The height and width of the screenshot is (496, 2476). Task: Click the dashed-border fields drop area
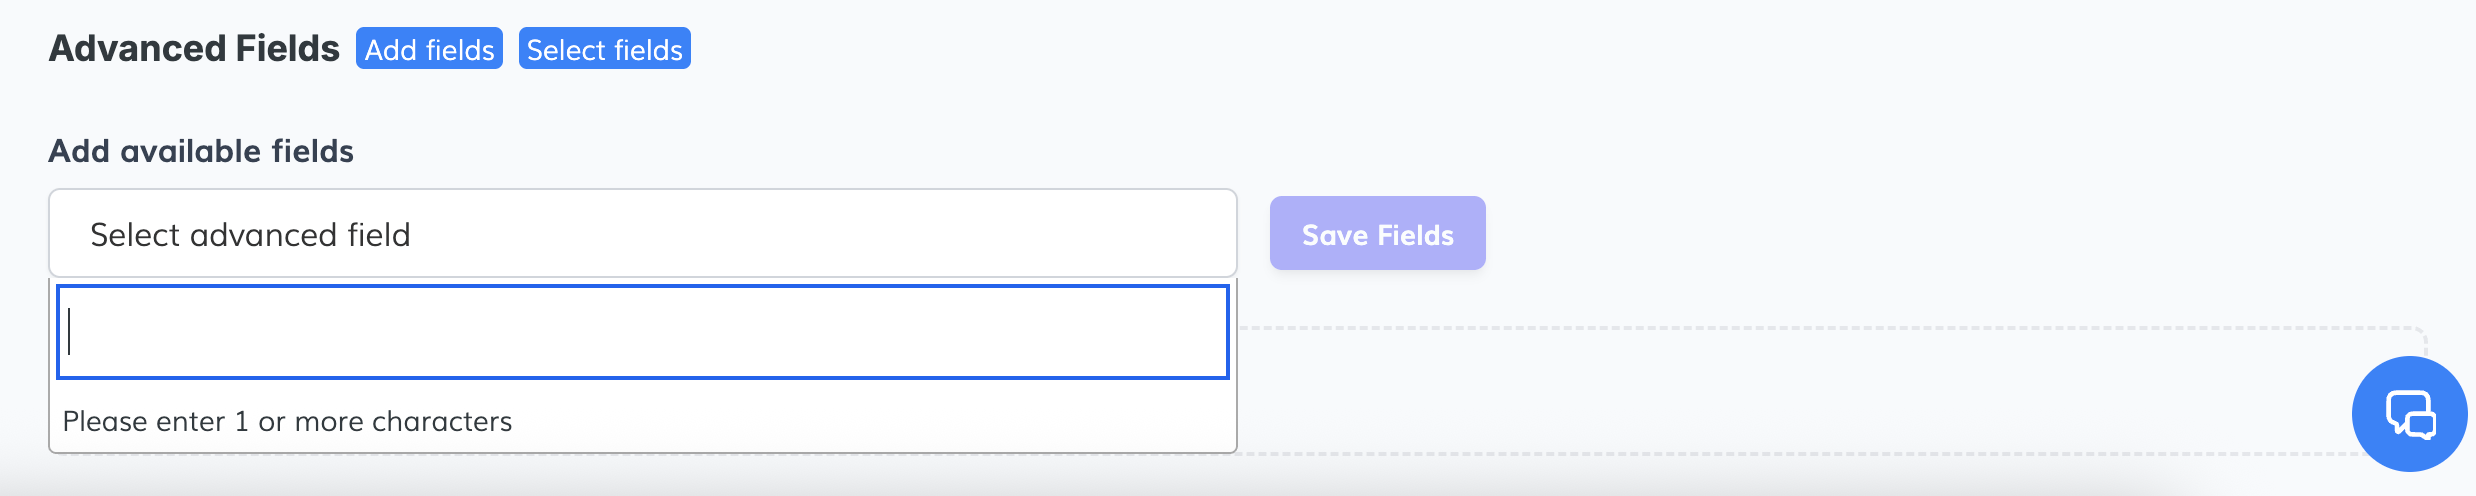tap(1800, 390)
